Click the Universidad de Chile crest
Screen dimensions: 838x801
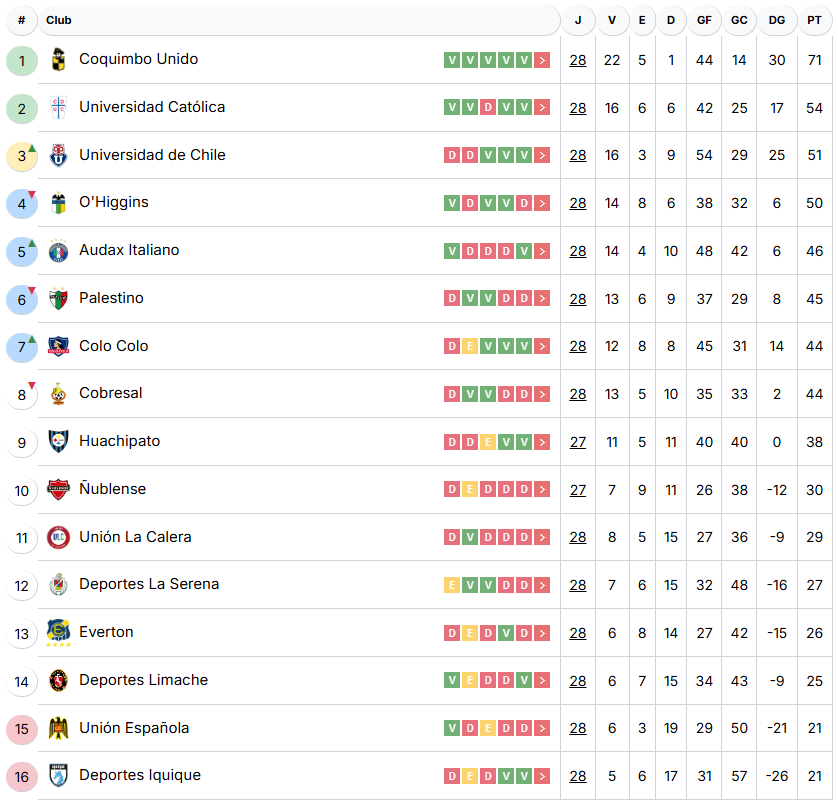point(58,155)
